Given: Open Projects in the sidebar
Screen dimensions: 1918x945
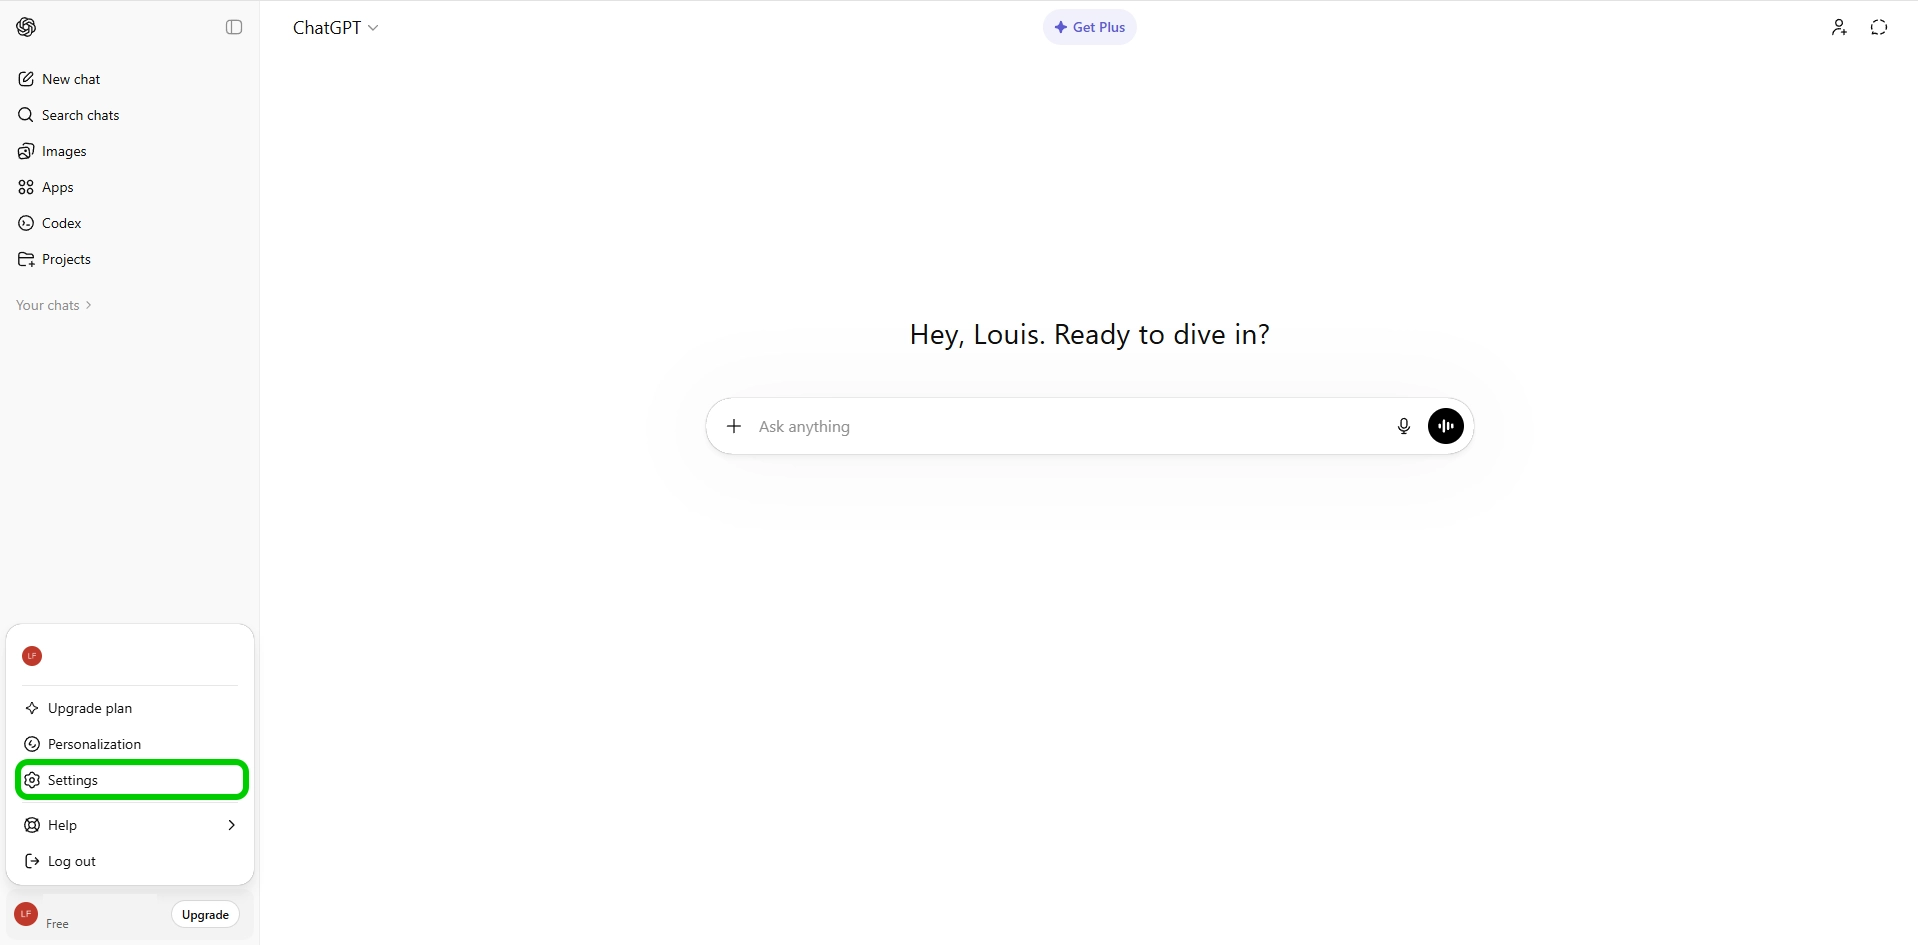Looking at the screenshot, I should tap(66, 259).
